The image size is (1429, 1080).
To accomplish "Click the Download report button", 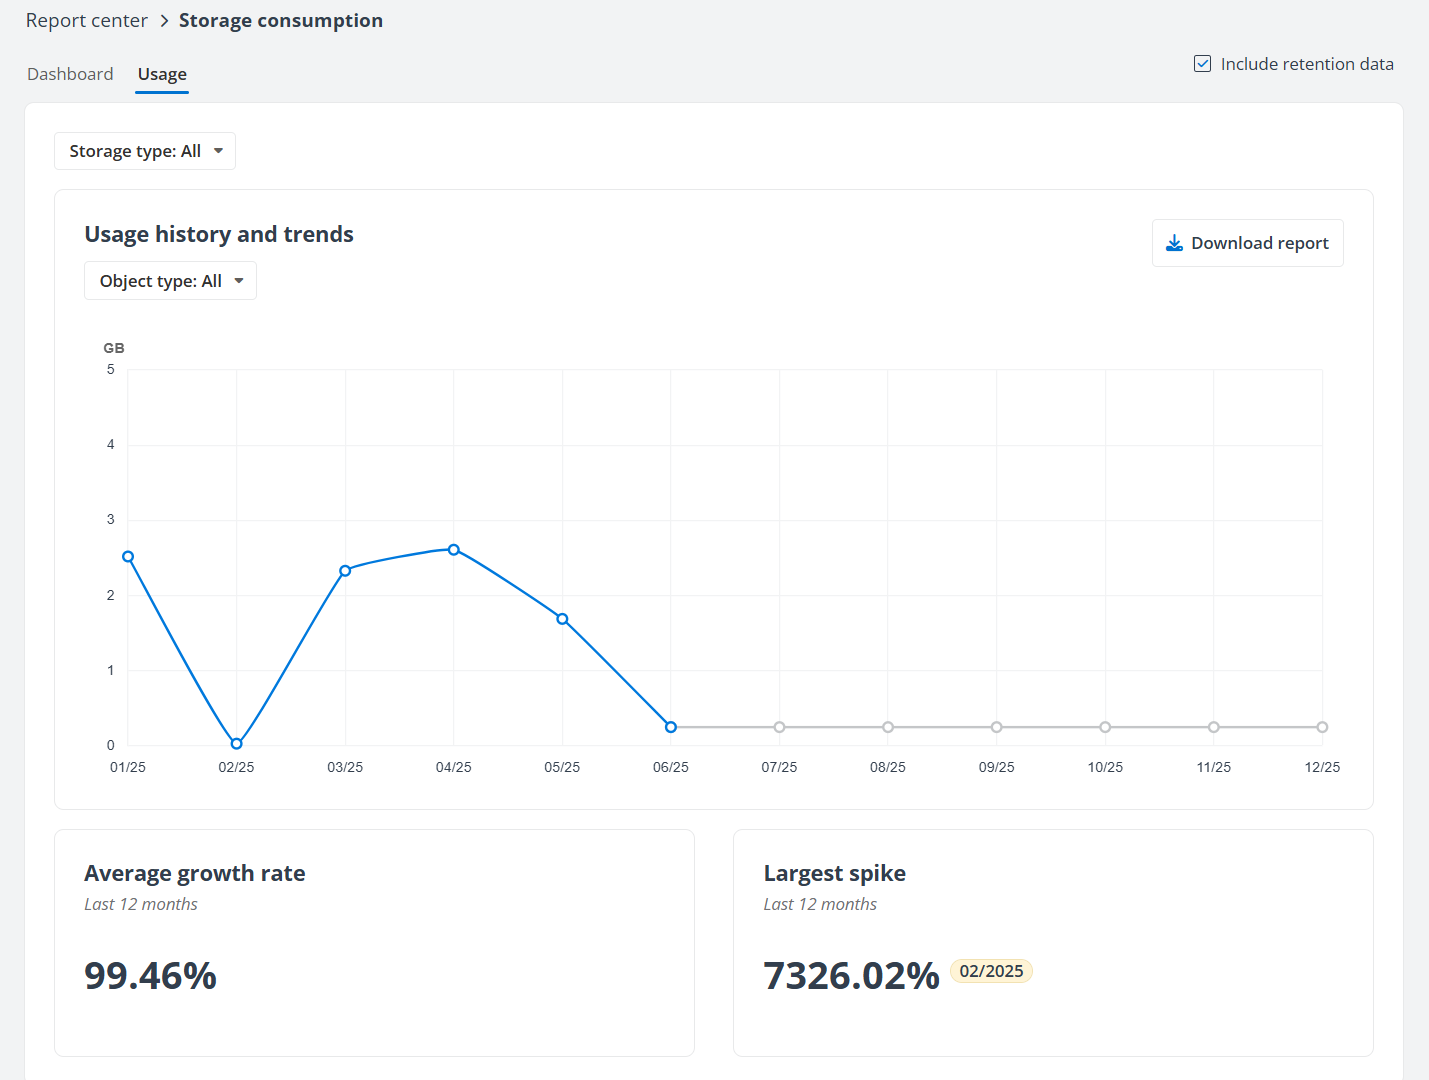I will click(1247, 243).
